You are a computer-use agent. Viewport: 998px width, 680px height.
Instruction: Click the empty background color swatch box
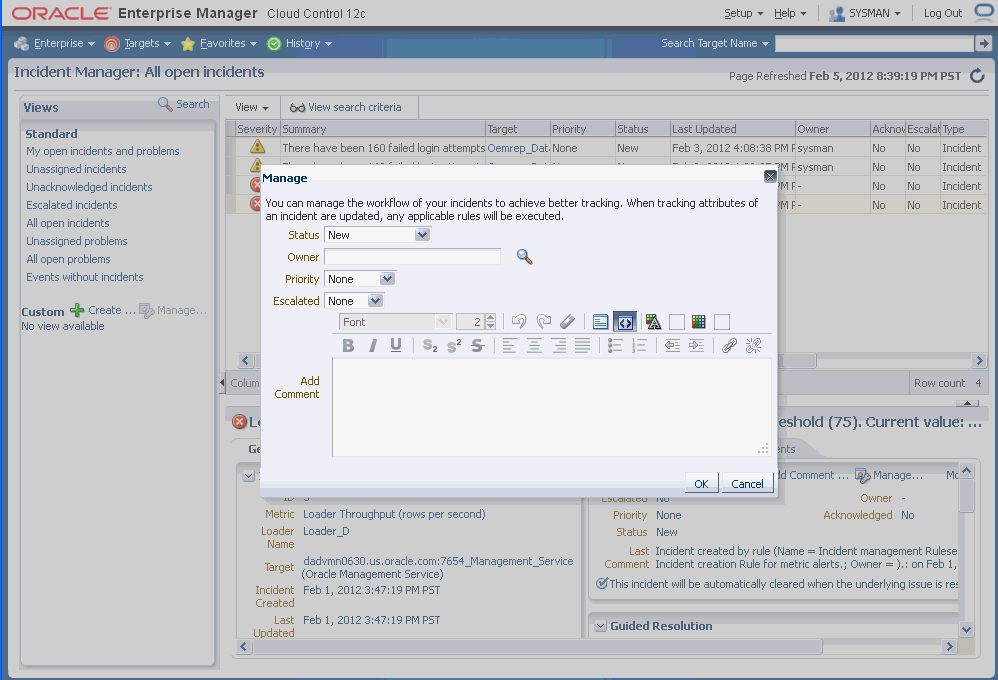pos(722,322)
